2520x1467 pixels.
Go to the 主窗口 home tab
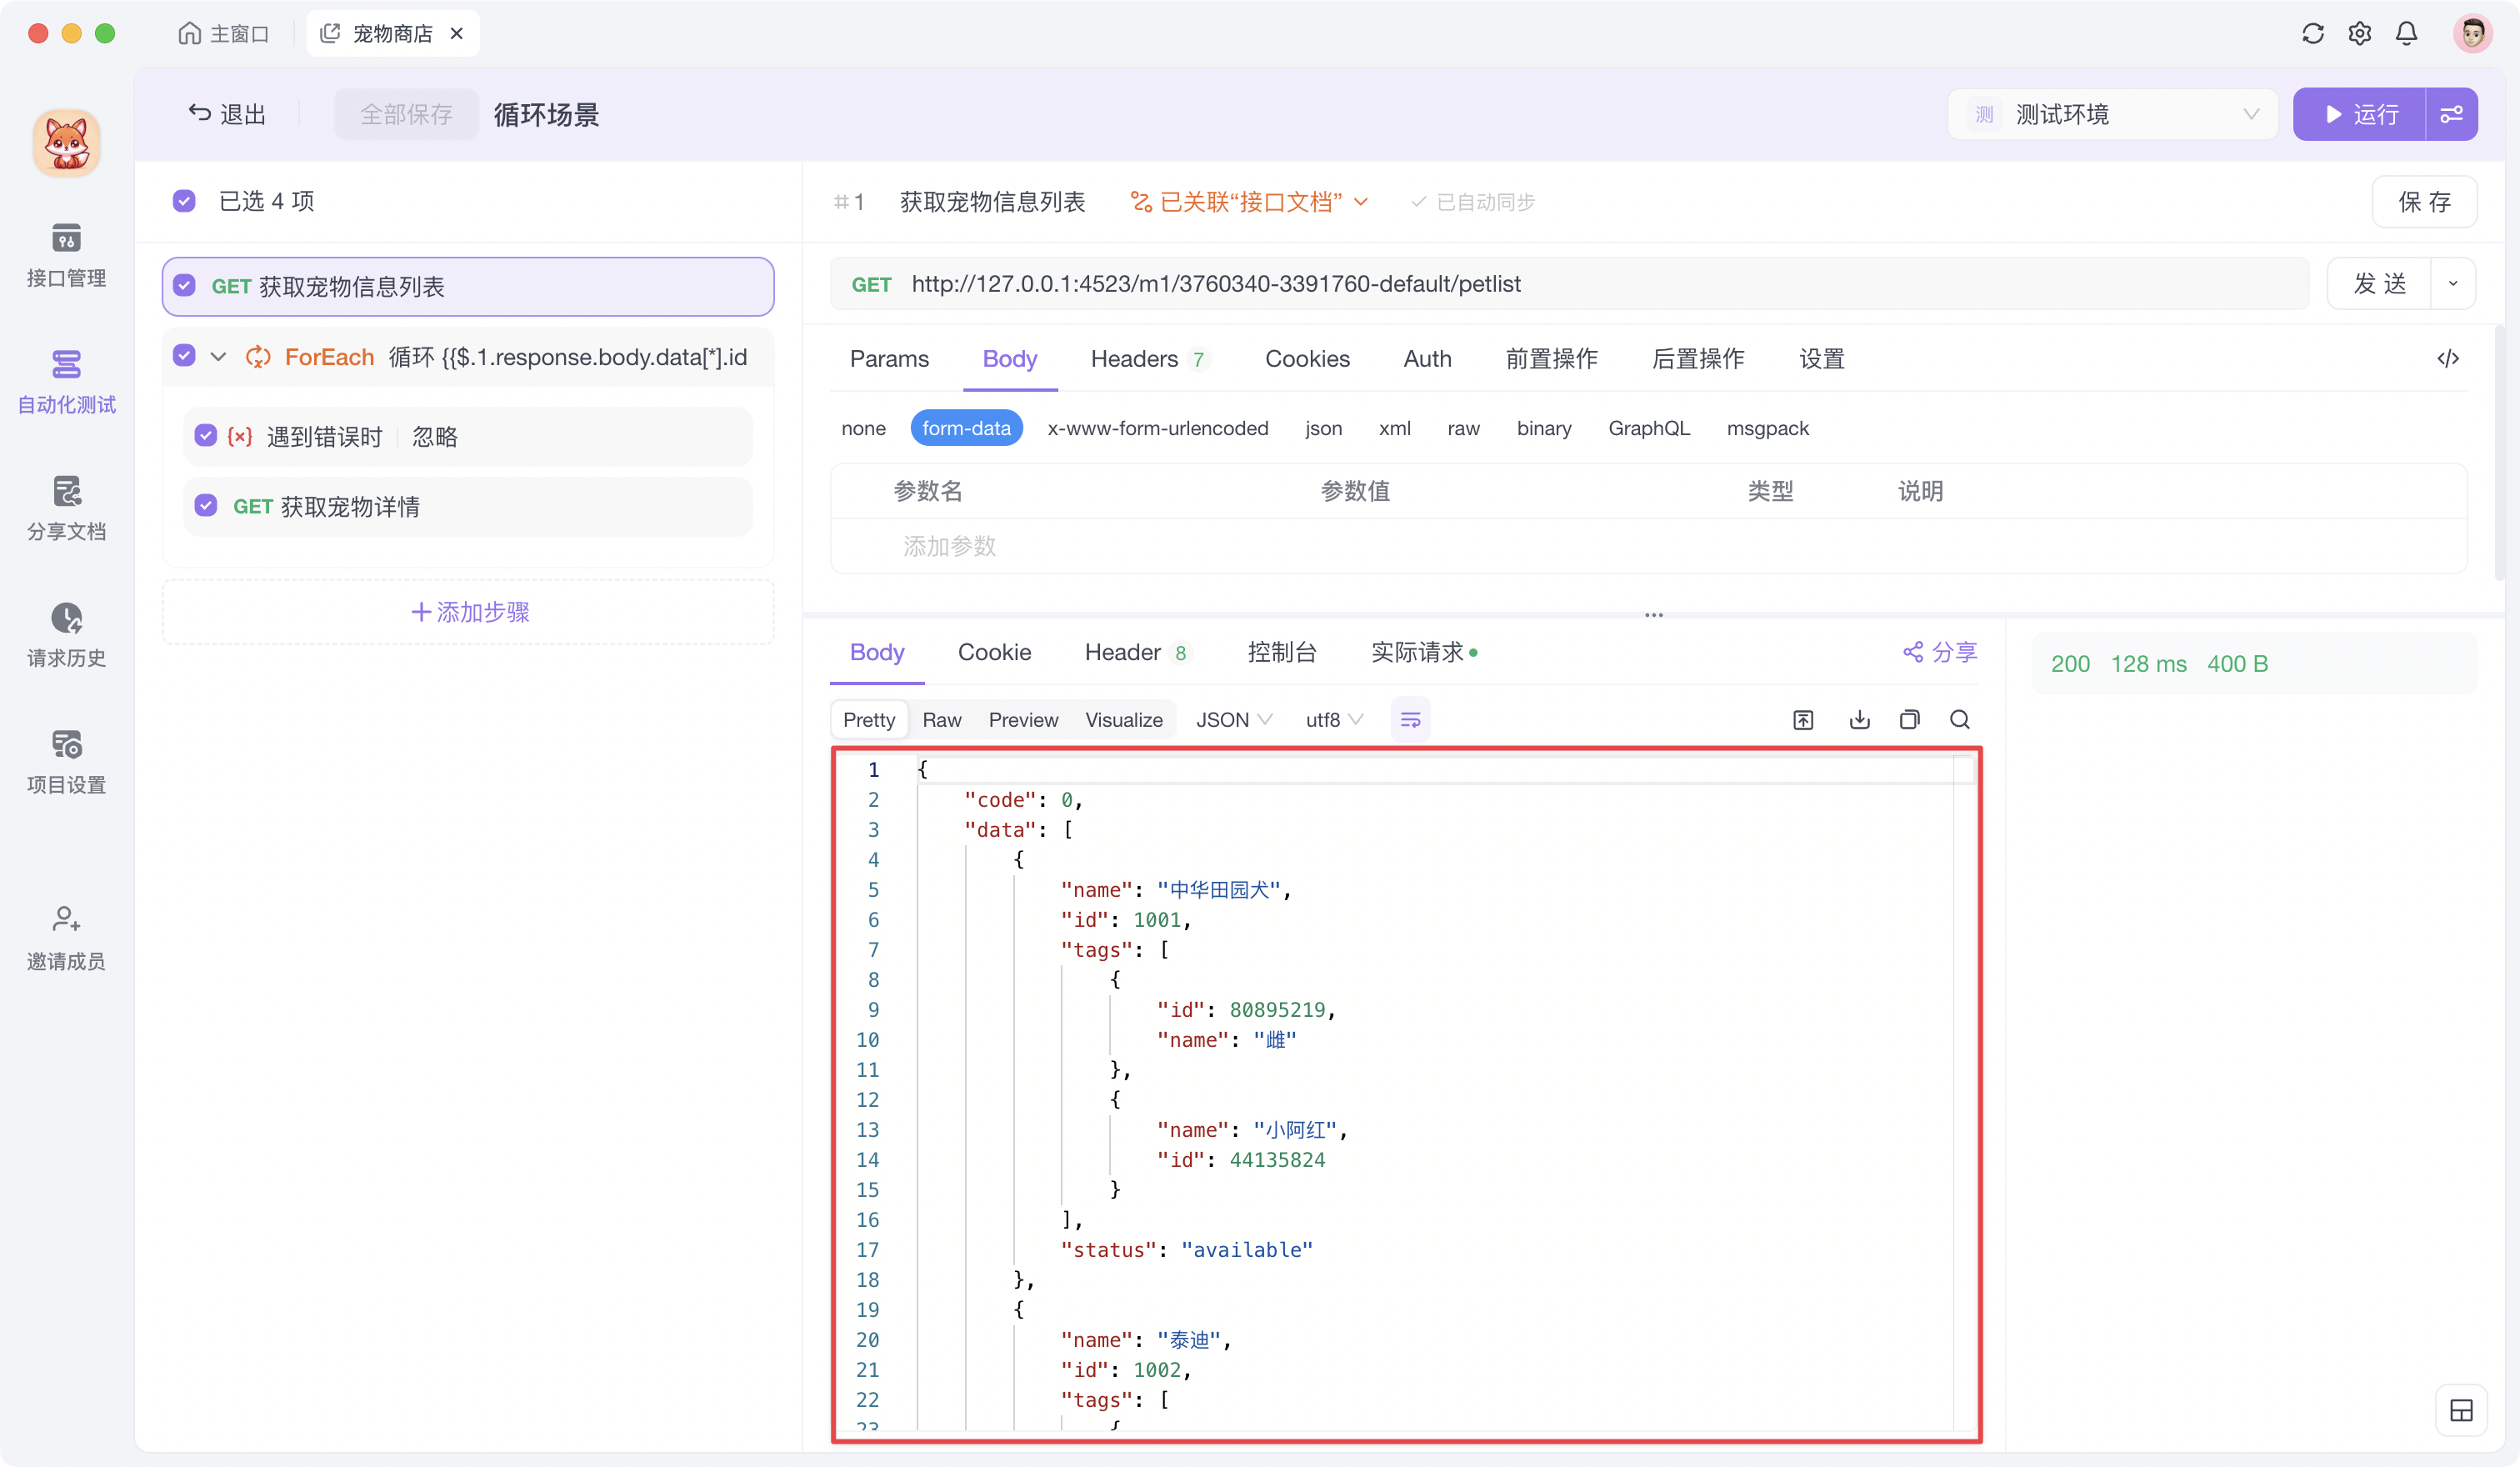pos(224,34)
